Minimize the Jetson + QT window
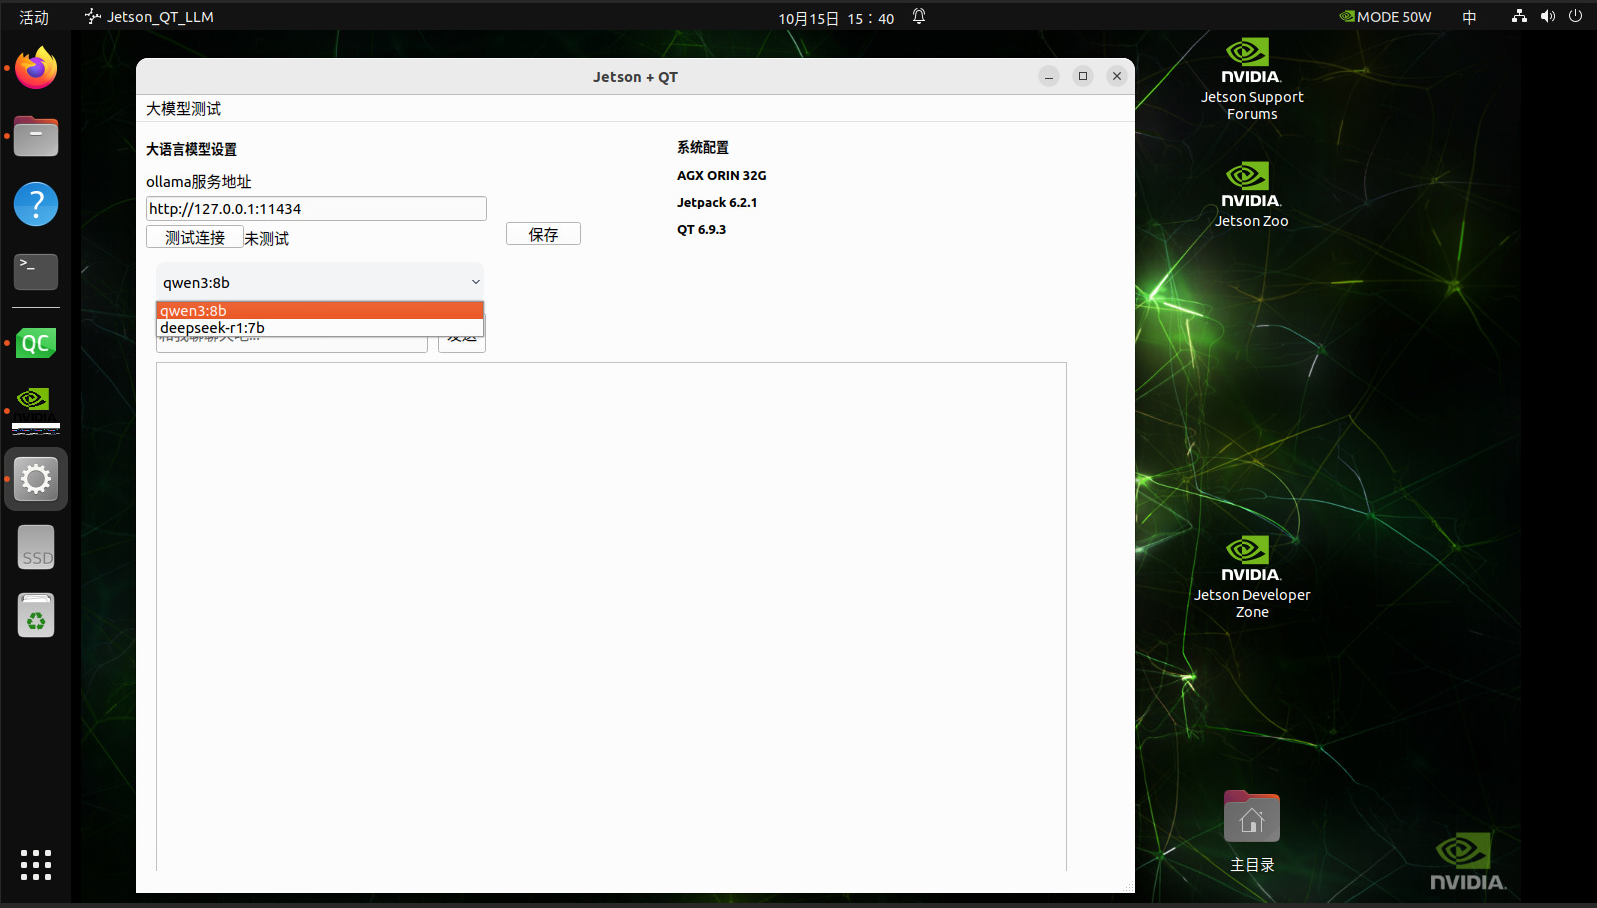The image size is (1597, 908). 1049,76
